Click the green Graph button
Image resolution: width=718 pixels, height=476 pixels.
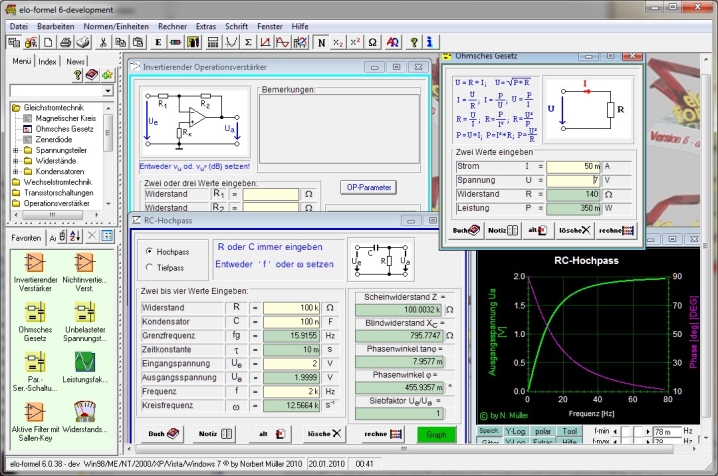[437, 434]
